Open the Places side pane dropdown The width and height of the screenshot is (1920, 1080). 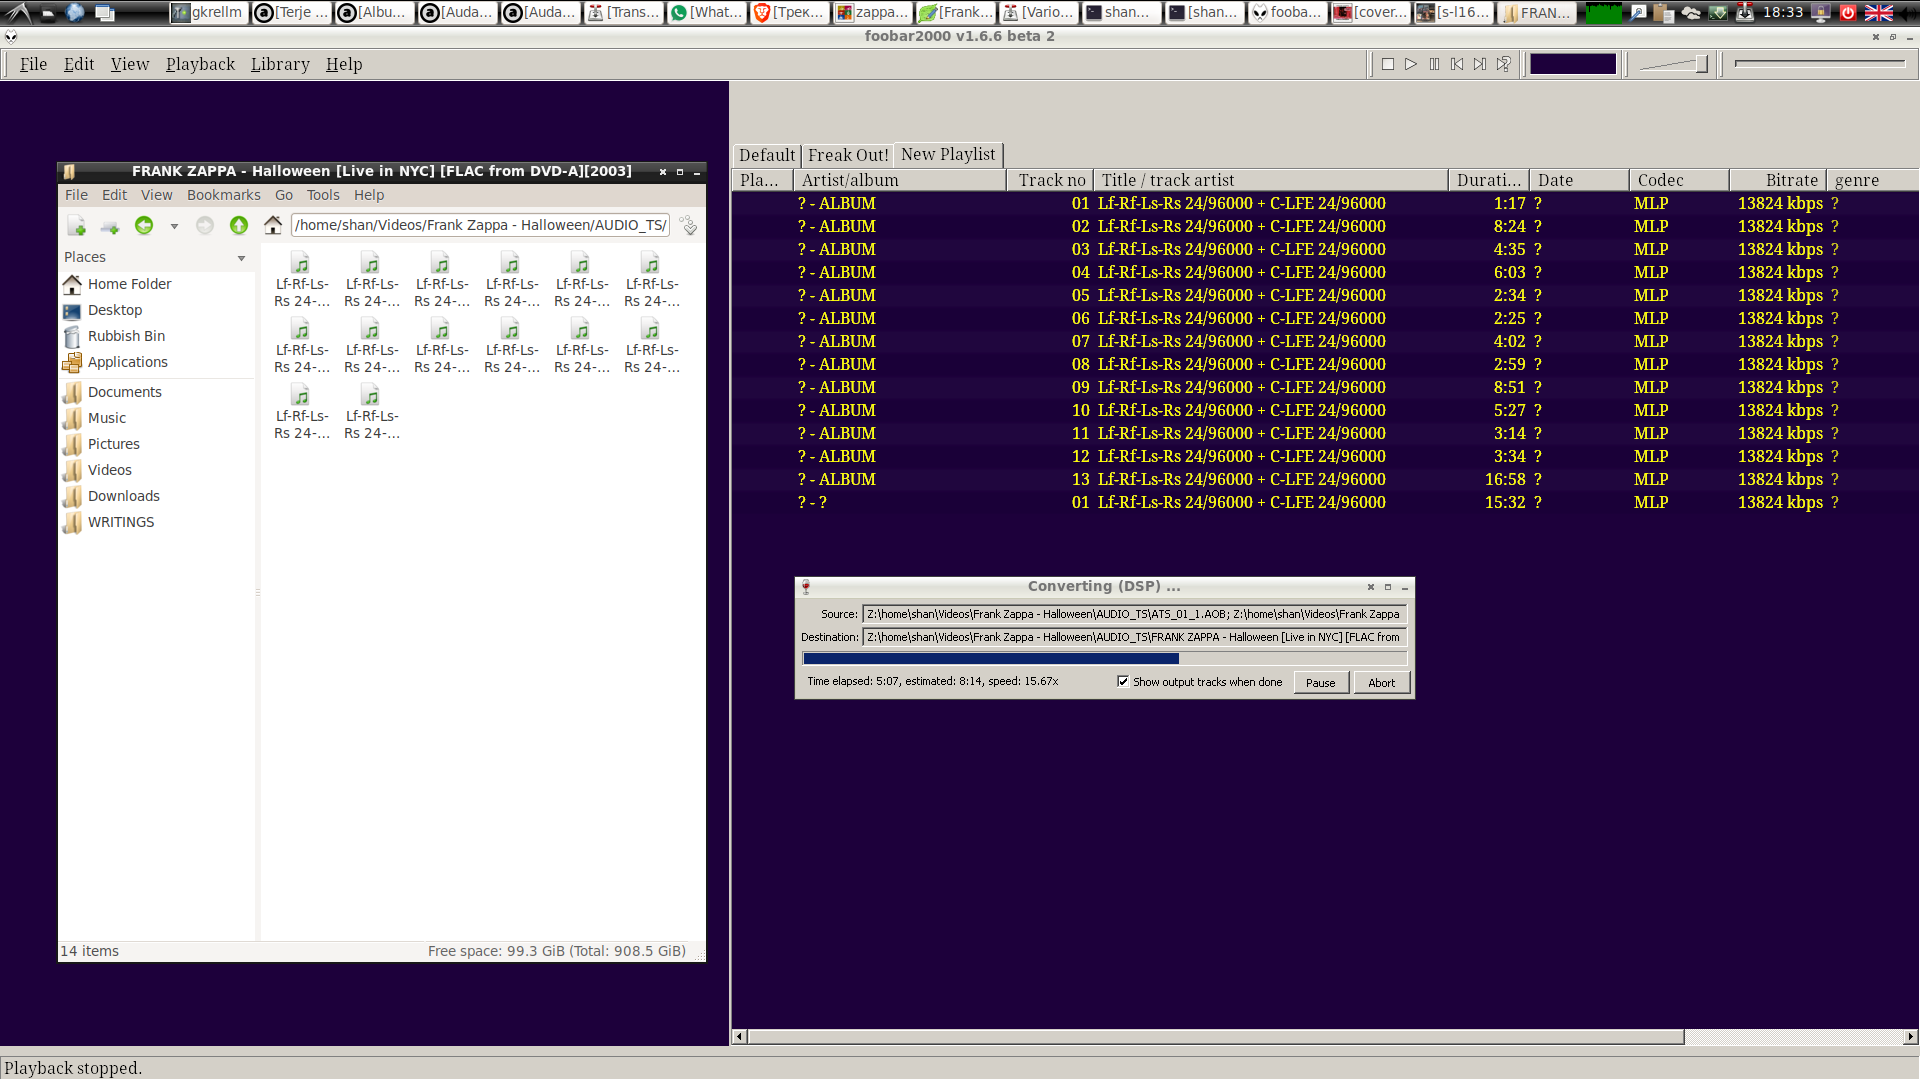[x=241, y=258]
